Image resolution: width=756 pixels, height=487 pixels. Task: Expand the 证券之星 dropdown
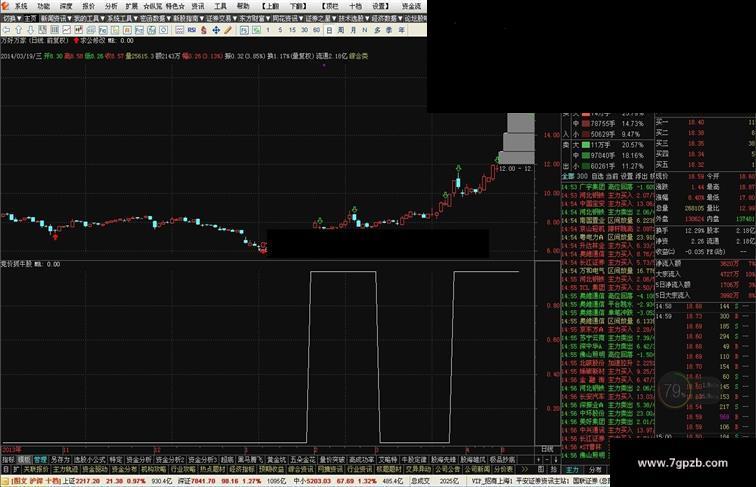320,18
